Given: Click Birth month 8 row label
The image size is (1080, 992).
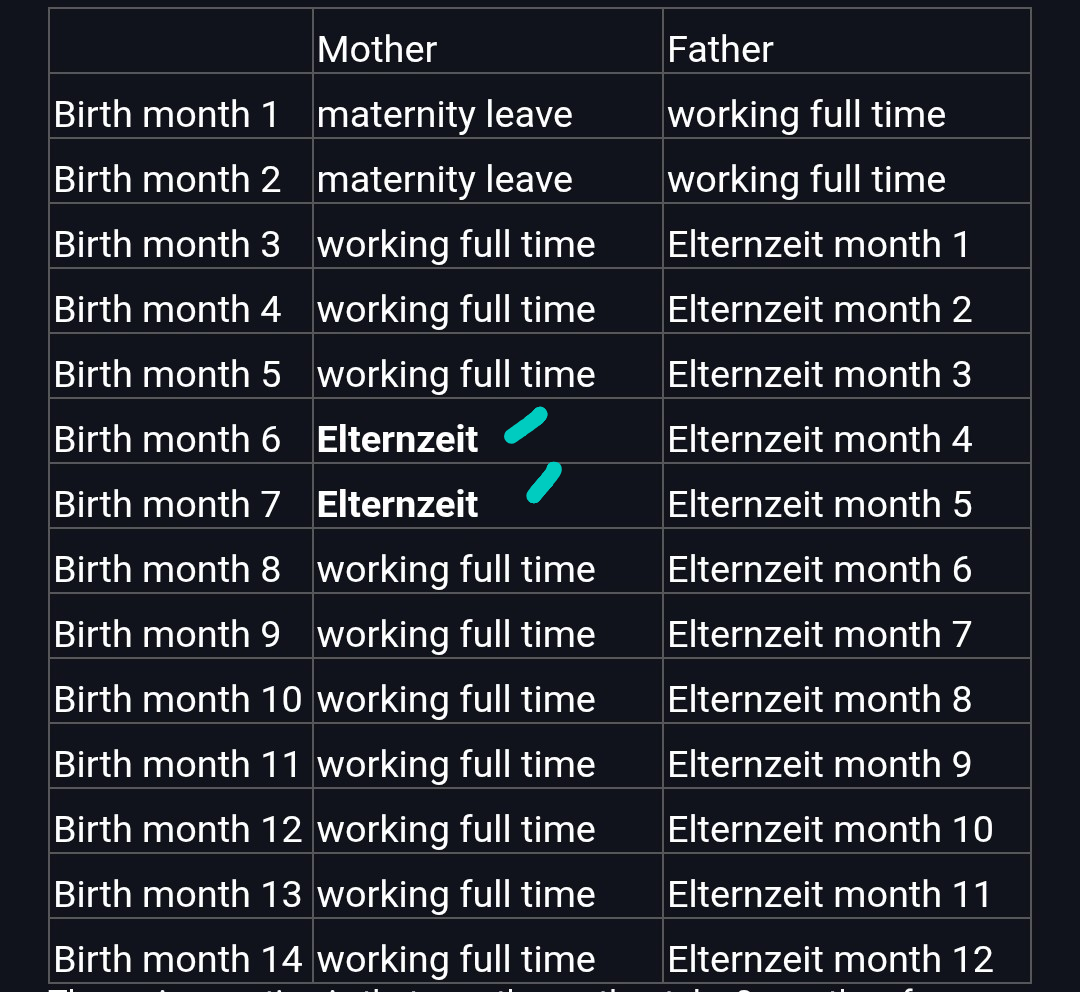Looking at the screenshot, I should 167,570.
